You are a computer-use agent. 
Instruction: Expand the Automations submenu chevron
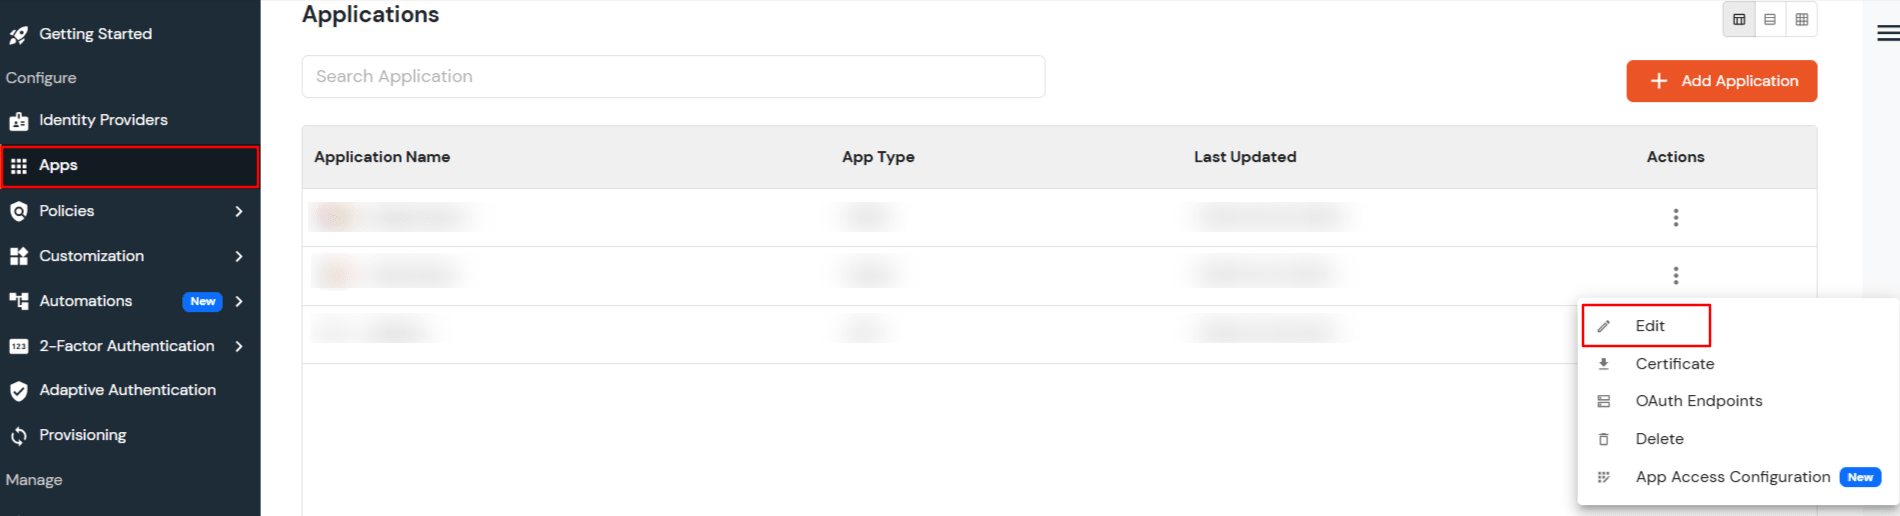[239, 301]
